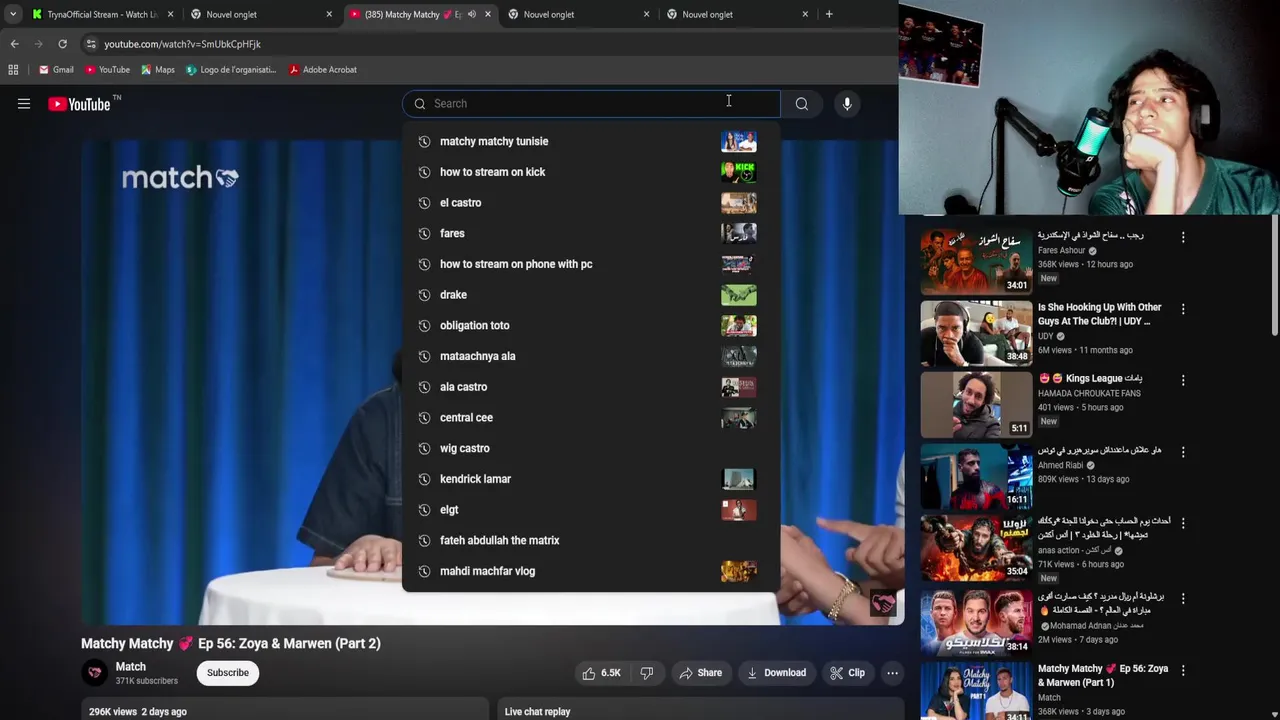
Task: Start voice search with microphone icon
Action: point(847,104)
